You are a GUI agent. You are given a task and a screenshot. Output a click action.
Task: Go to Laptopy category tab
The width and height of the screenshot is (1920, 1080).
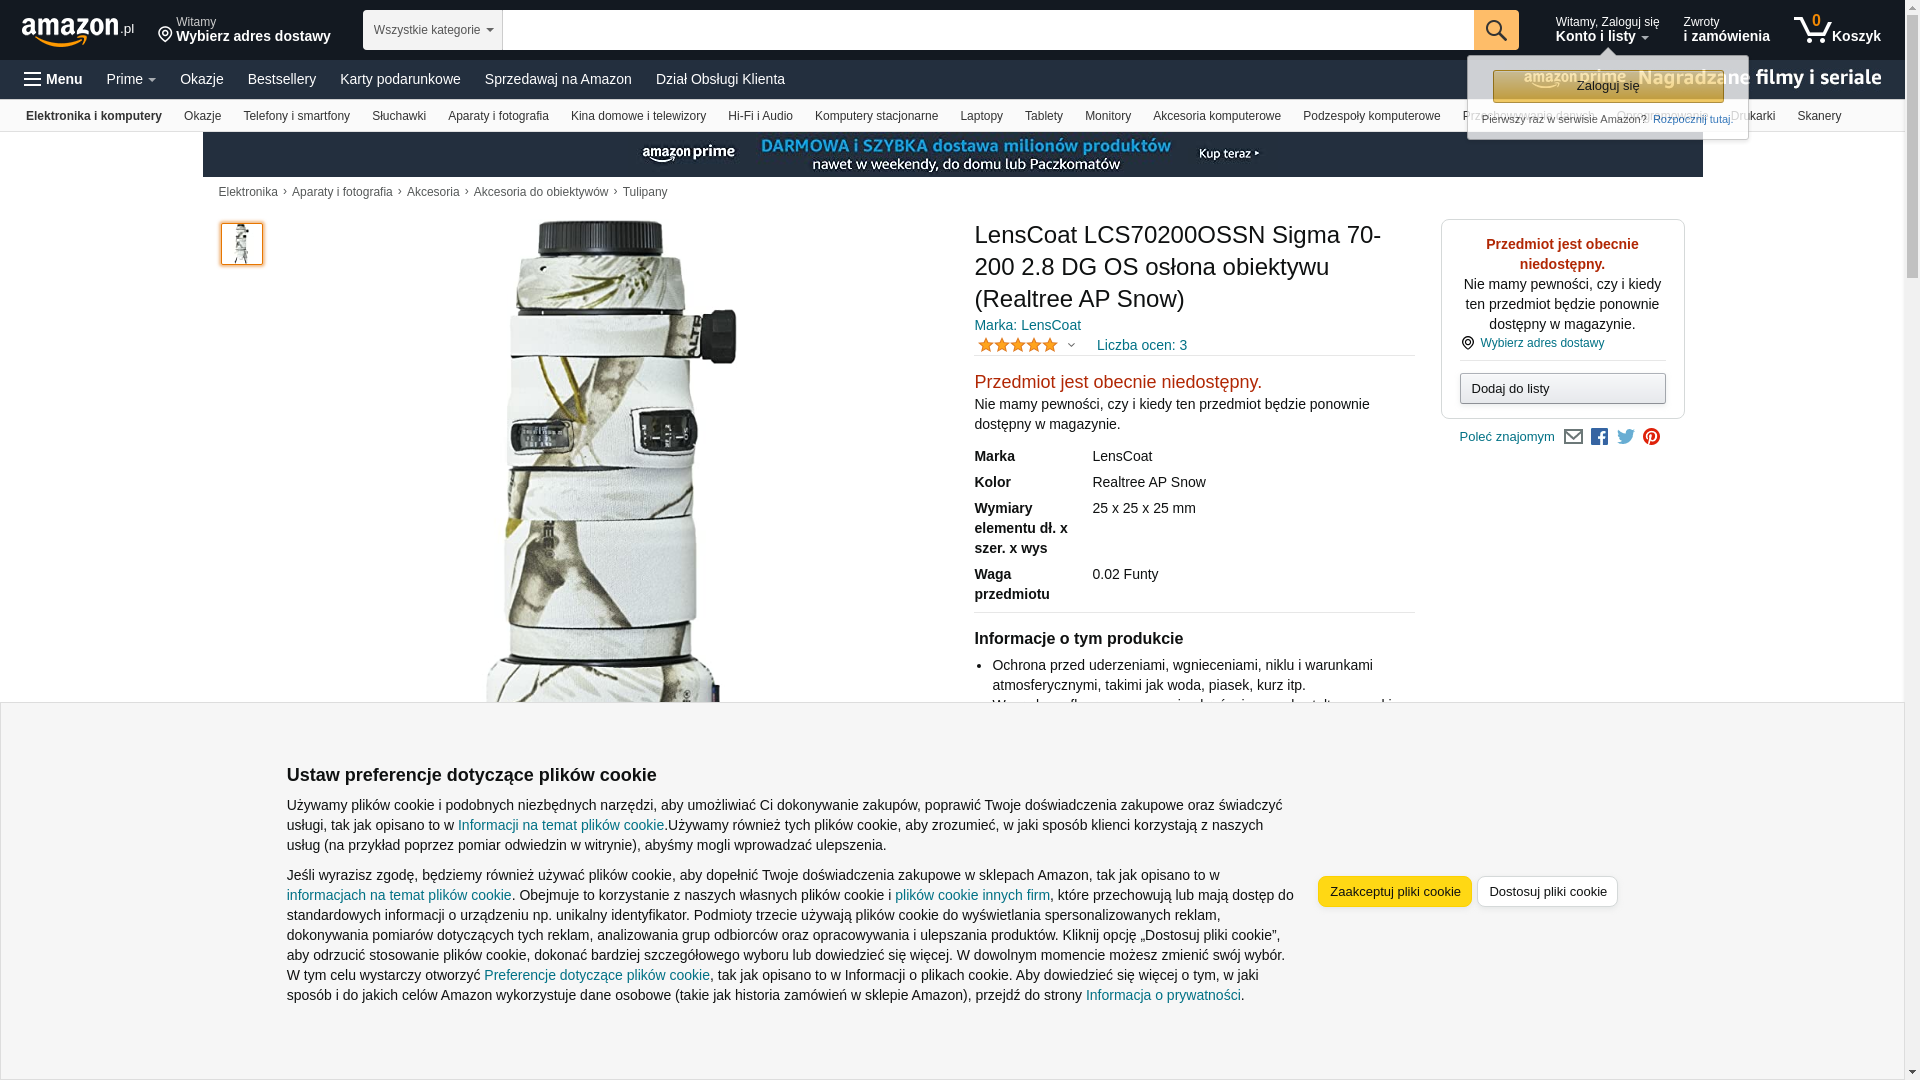click(981, 116)
